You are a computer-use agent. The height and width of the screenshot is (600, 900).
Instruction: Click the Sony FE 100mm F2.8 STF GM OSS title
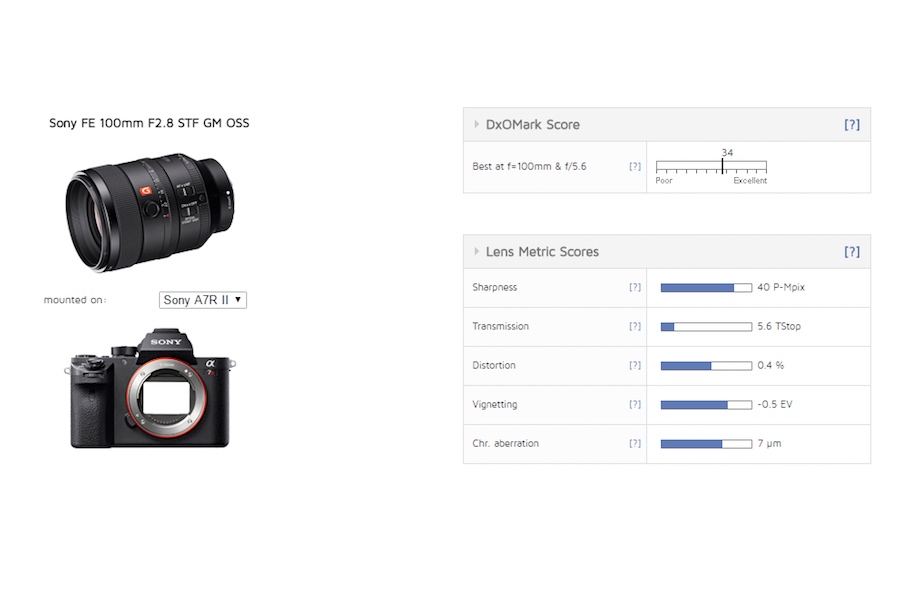(149, 123)
